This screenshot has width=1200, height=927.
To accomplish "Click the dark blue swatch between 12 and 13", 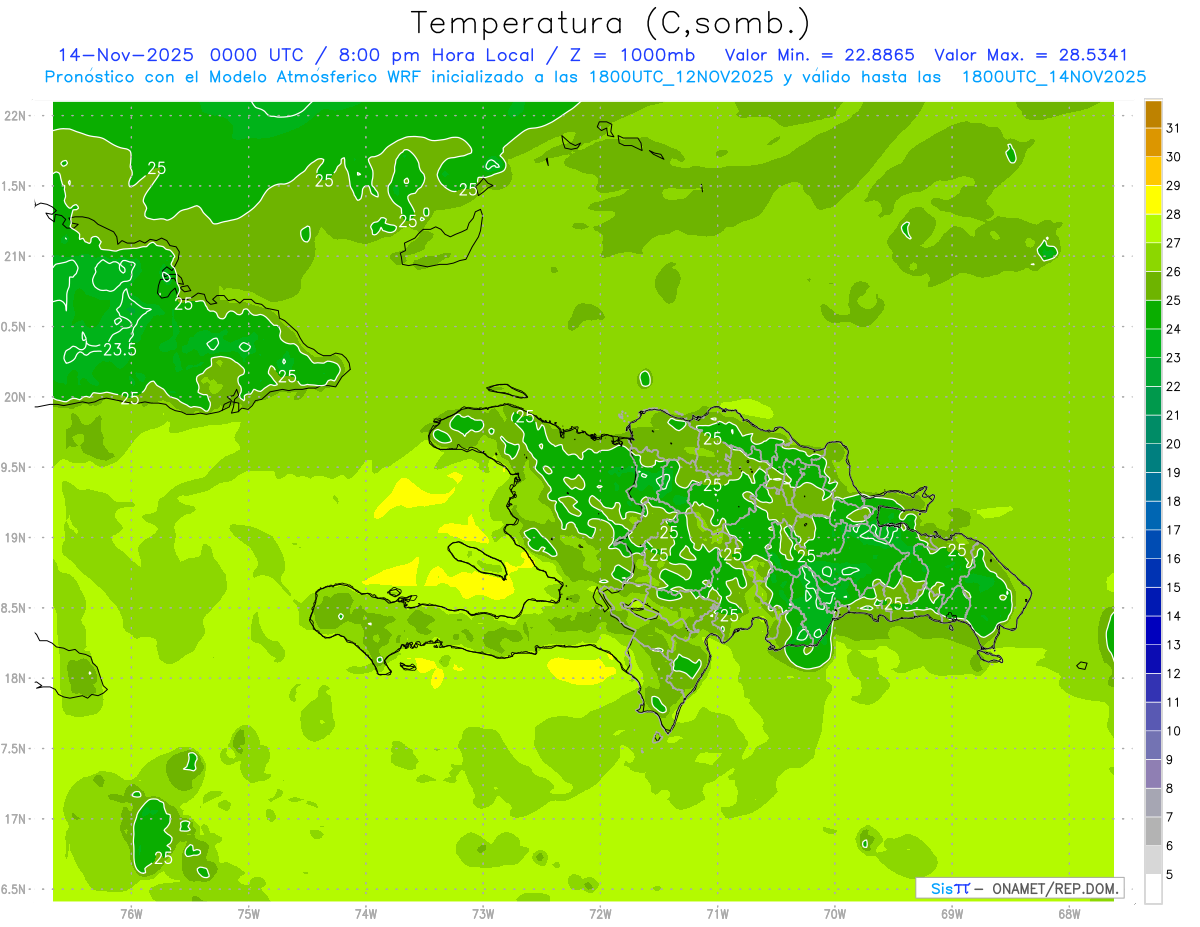I will [x=1153, y=660].
